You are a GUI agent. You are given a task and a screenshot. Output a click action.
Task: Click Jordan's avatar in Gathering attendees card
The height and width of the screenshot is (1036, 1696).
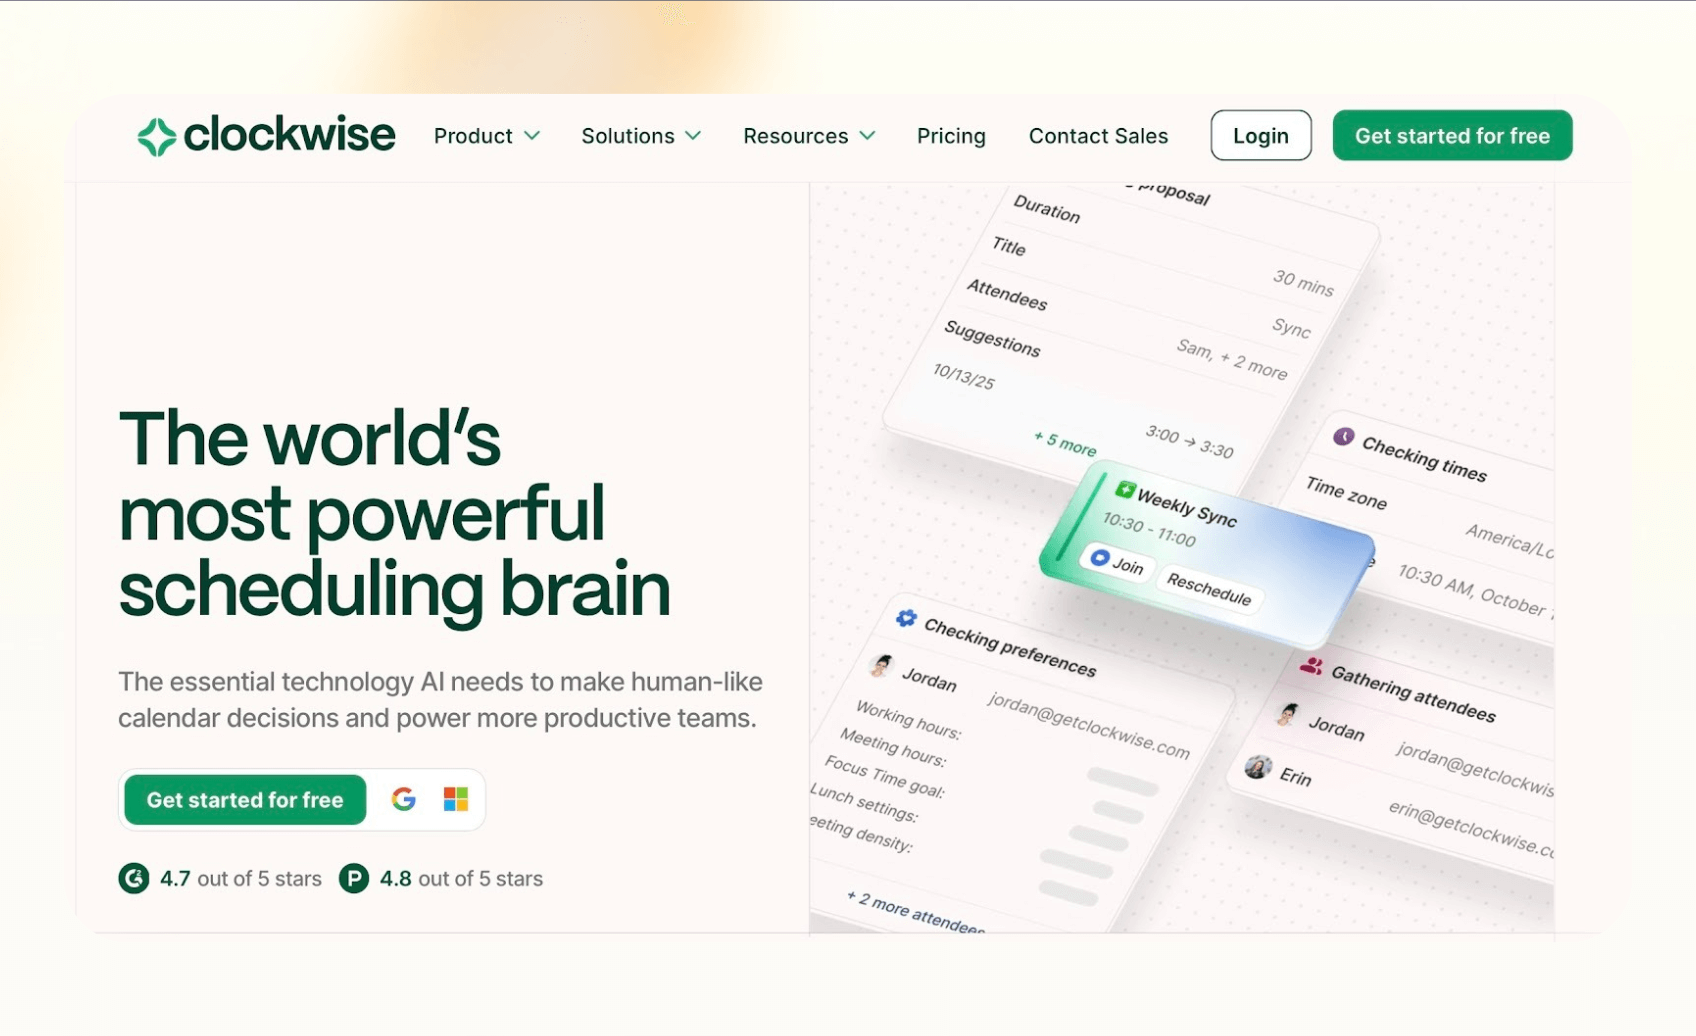1288,715
